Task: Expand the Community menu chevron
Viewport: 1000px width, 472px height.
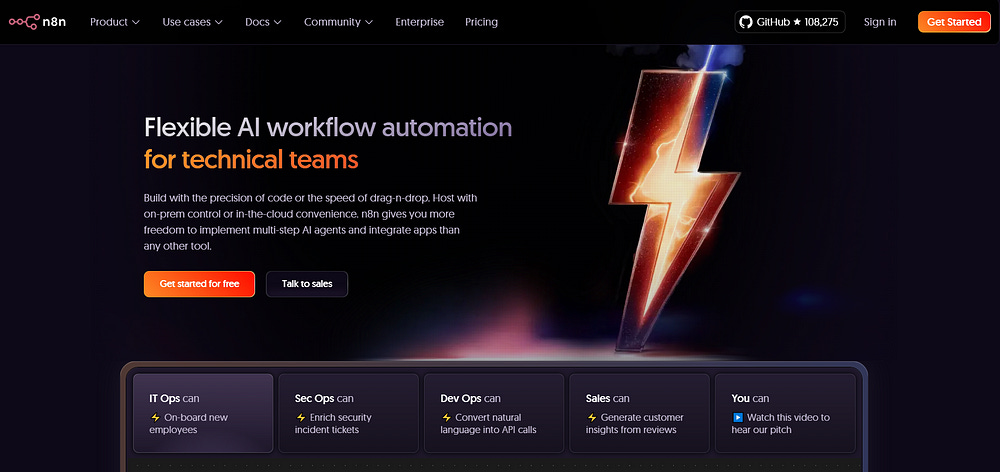Action: tap(369, 22)
